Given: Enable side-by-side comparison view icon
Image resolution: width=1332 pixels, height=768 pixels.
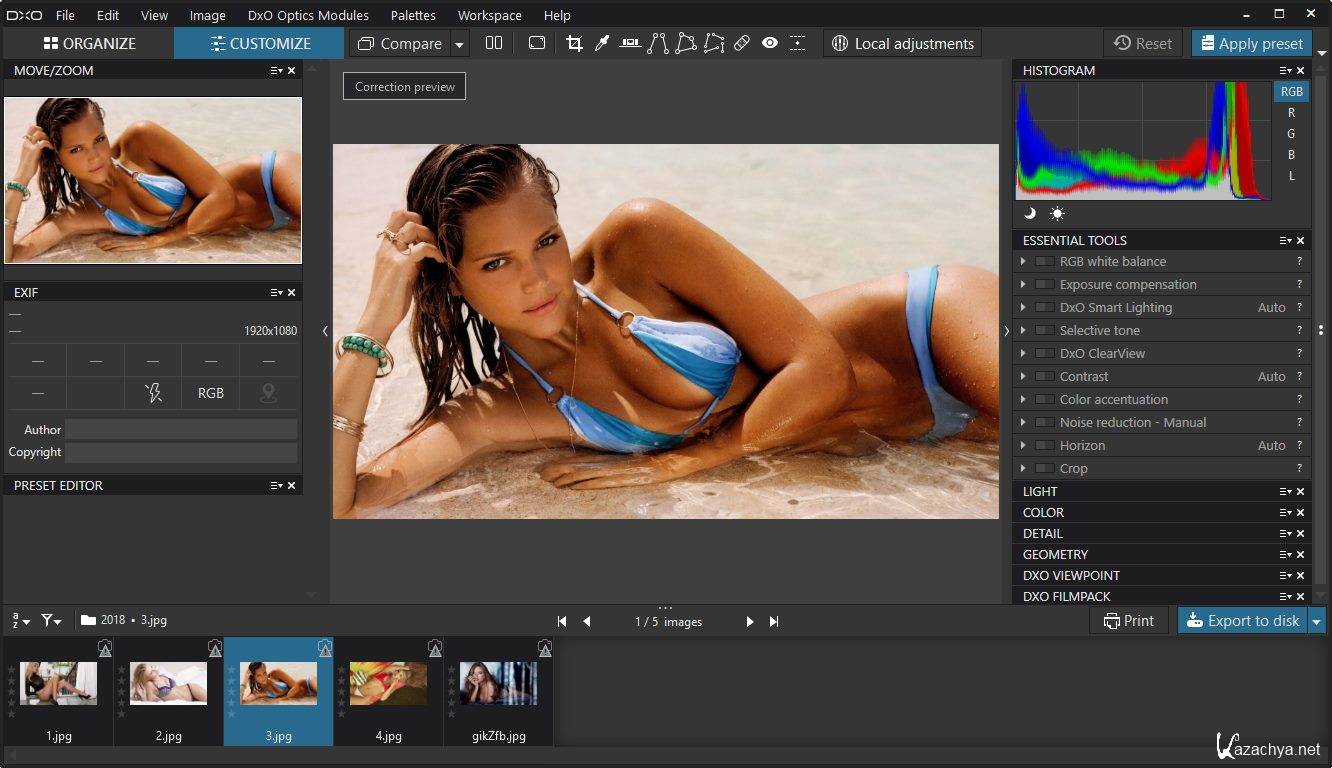Looking at the screenshot, I should point(494,43).
